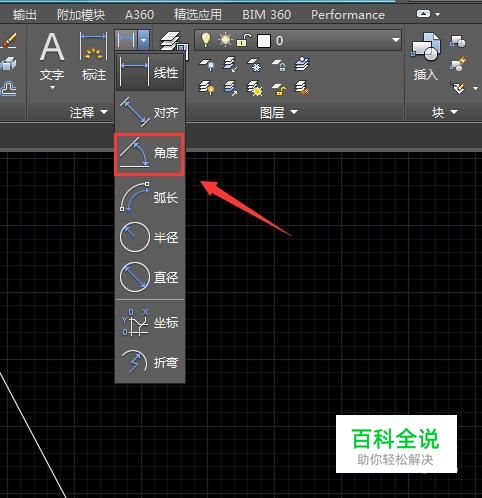Click the linear dimension split button icon
The height and width of the screenshot is (498, 482).
pyautogui.click(x=127, y=40)
